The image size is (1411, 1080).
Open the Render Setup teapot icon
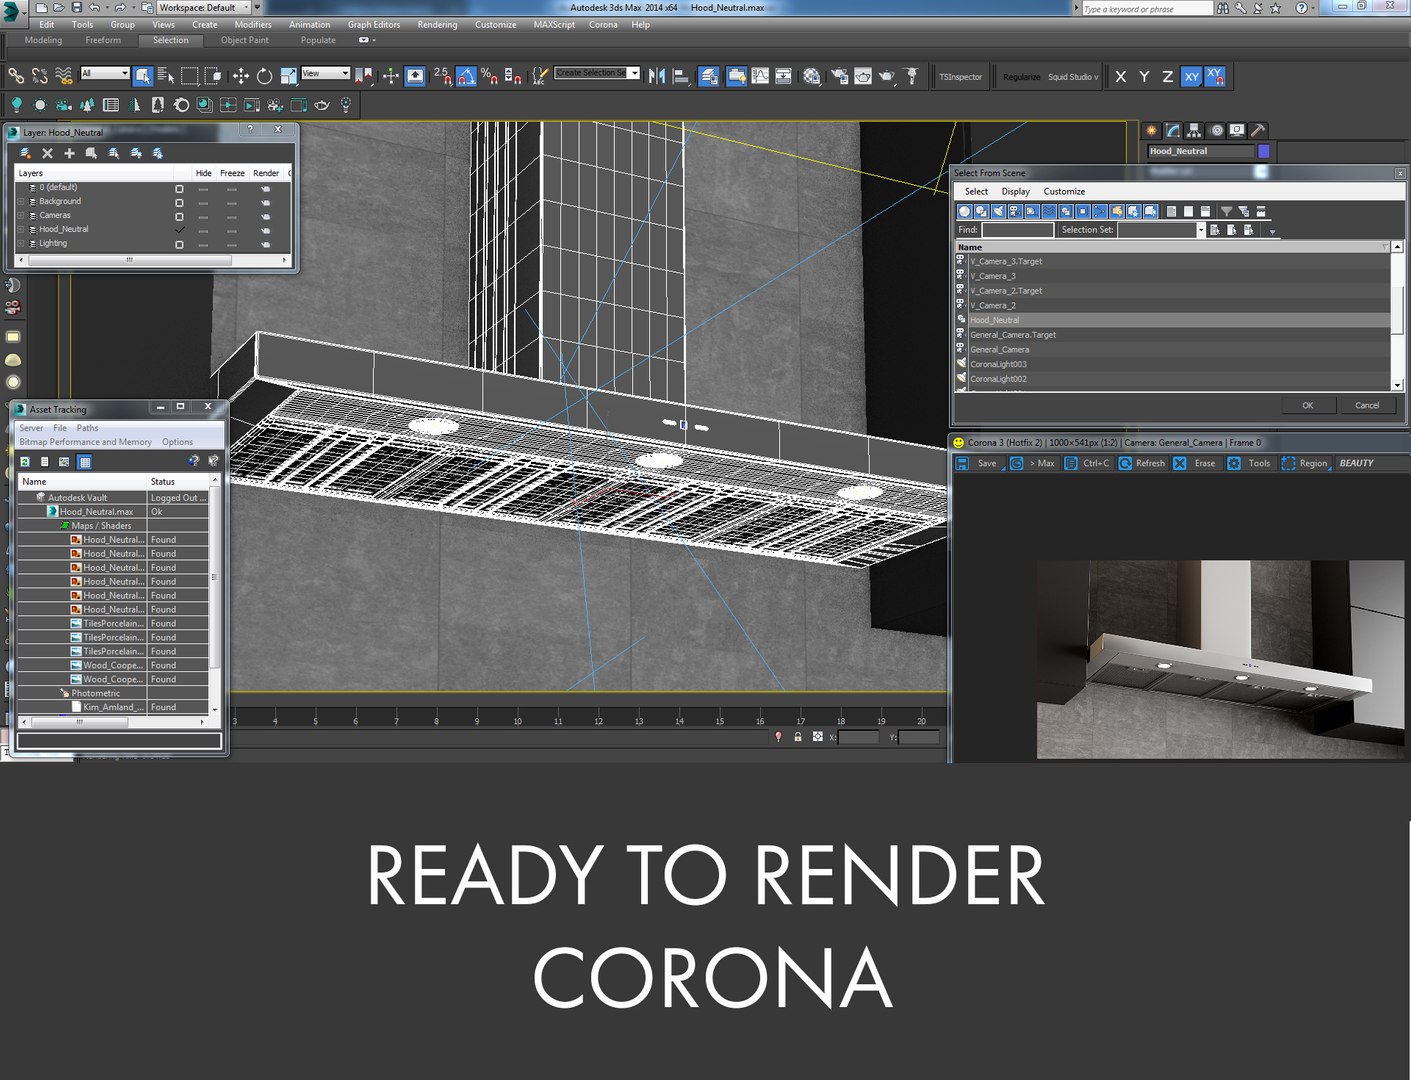tap(838, 76)
